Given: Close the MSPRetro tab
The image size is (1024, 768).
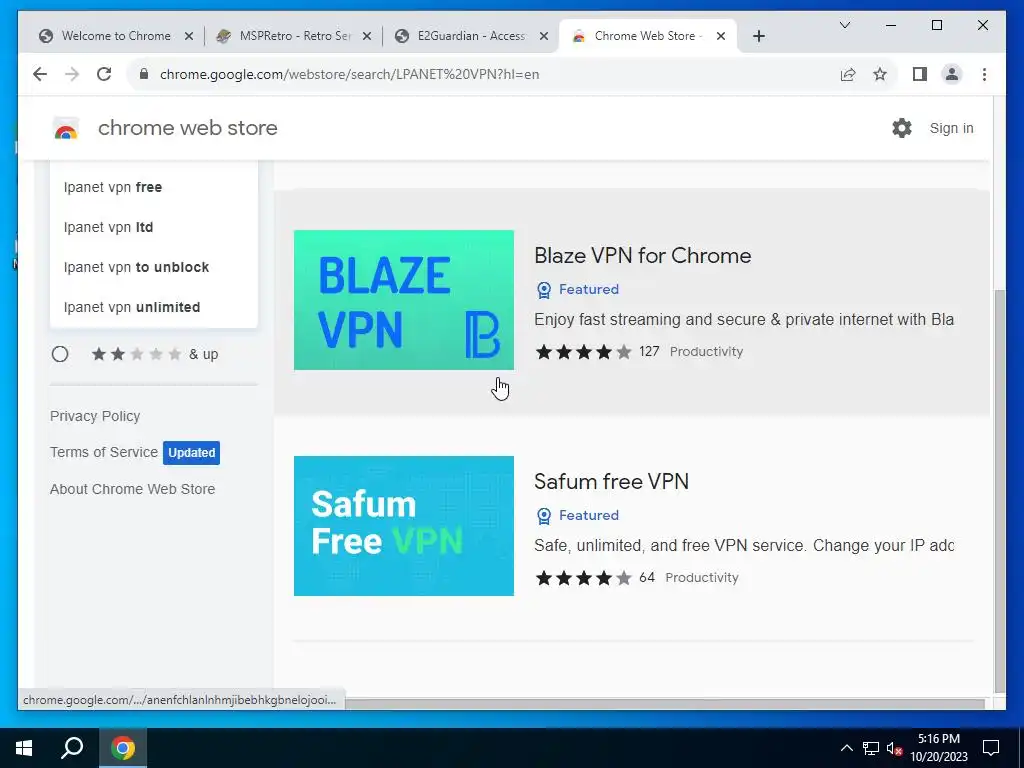Looking at the screenshot, I should coord(367,36).
